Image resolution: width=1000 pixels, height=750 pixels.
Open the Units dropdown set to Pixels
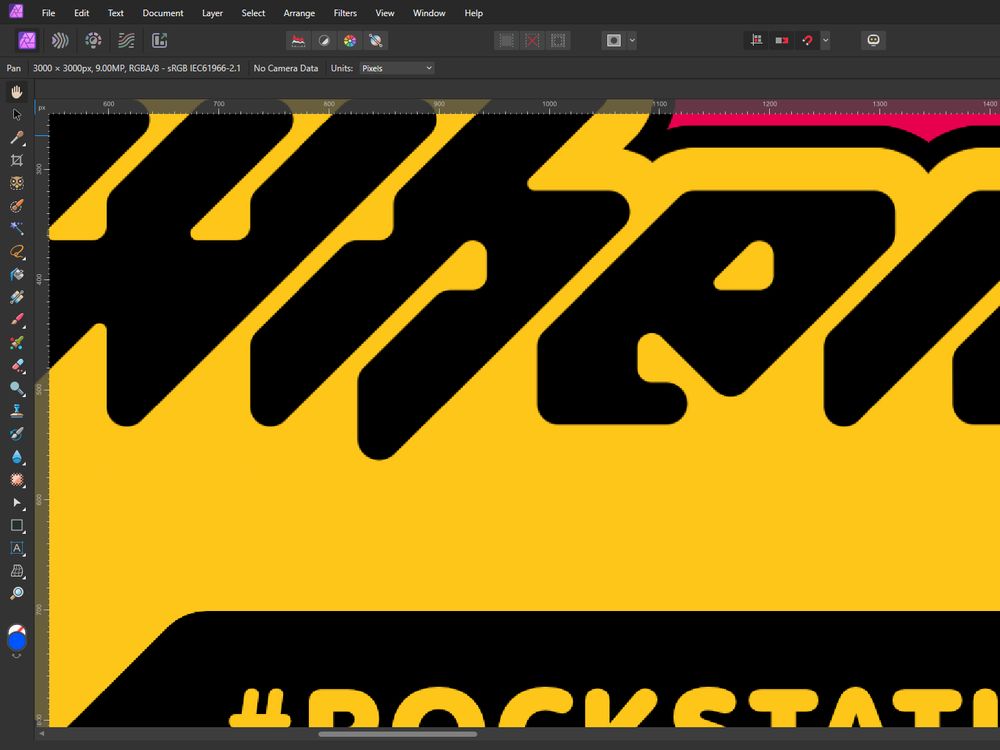point(397,68)
